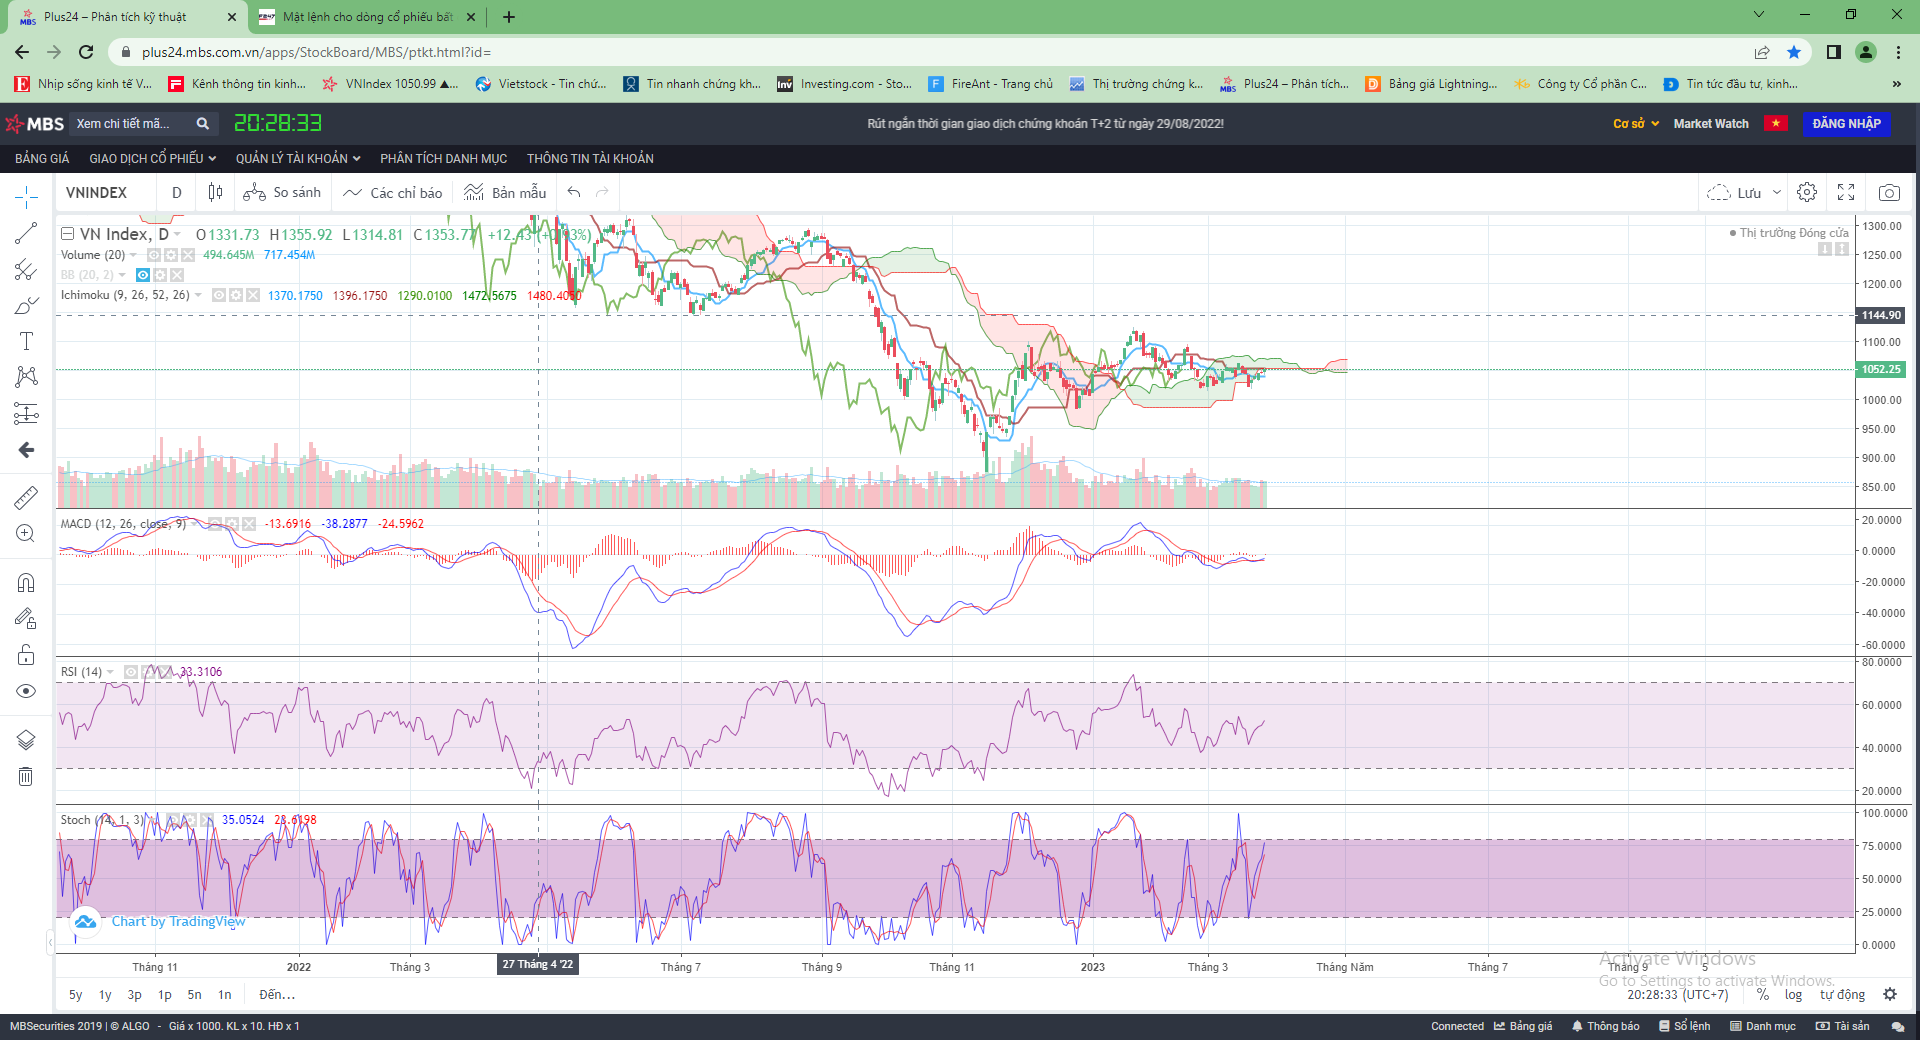The width and height of the screenshot is (1920, 1040).
Task: Open the candlestick chart style picker
Action: click(215, 192)
